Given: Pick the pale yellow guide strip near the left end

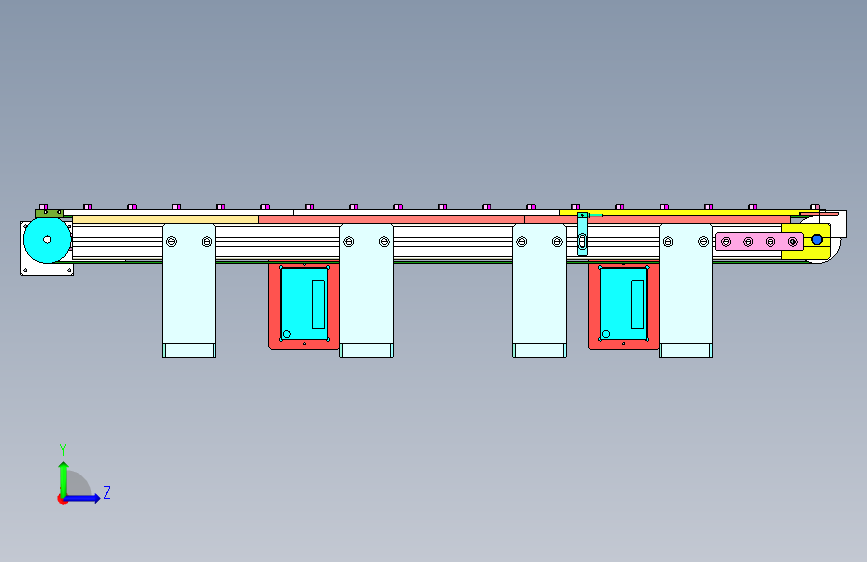Looking at the screenshot, I should [165, 220].
